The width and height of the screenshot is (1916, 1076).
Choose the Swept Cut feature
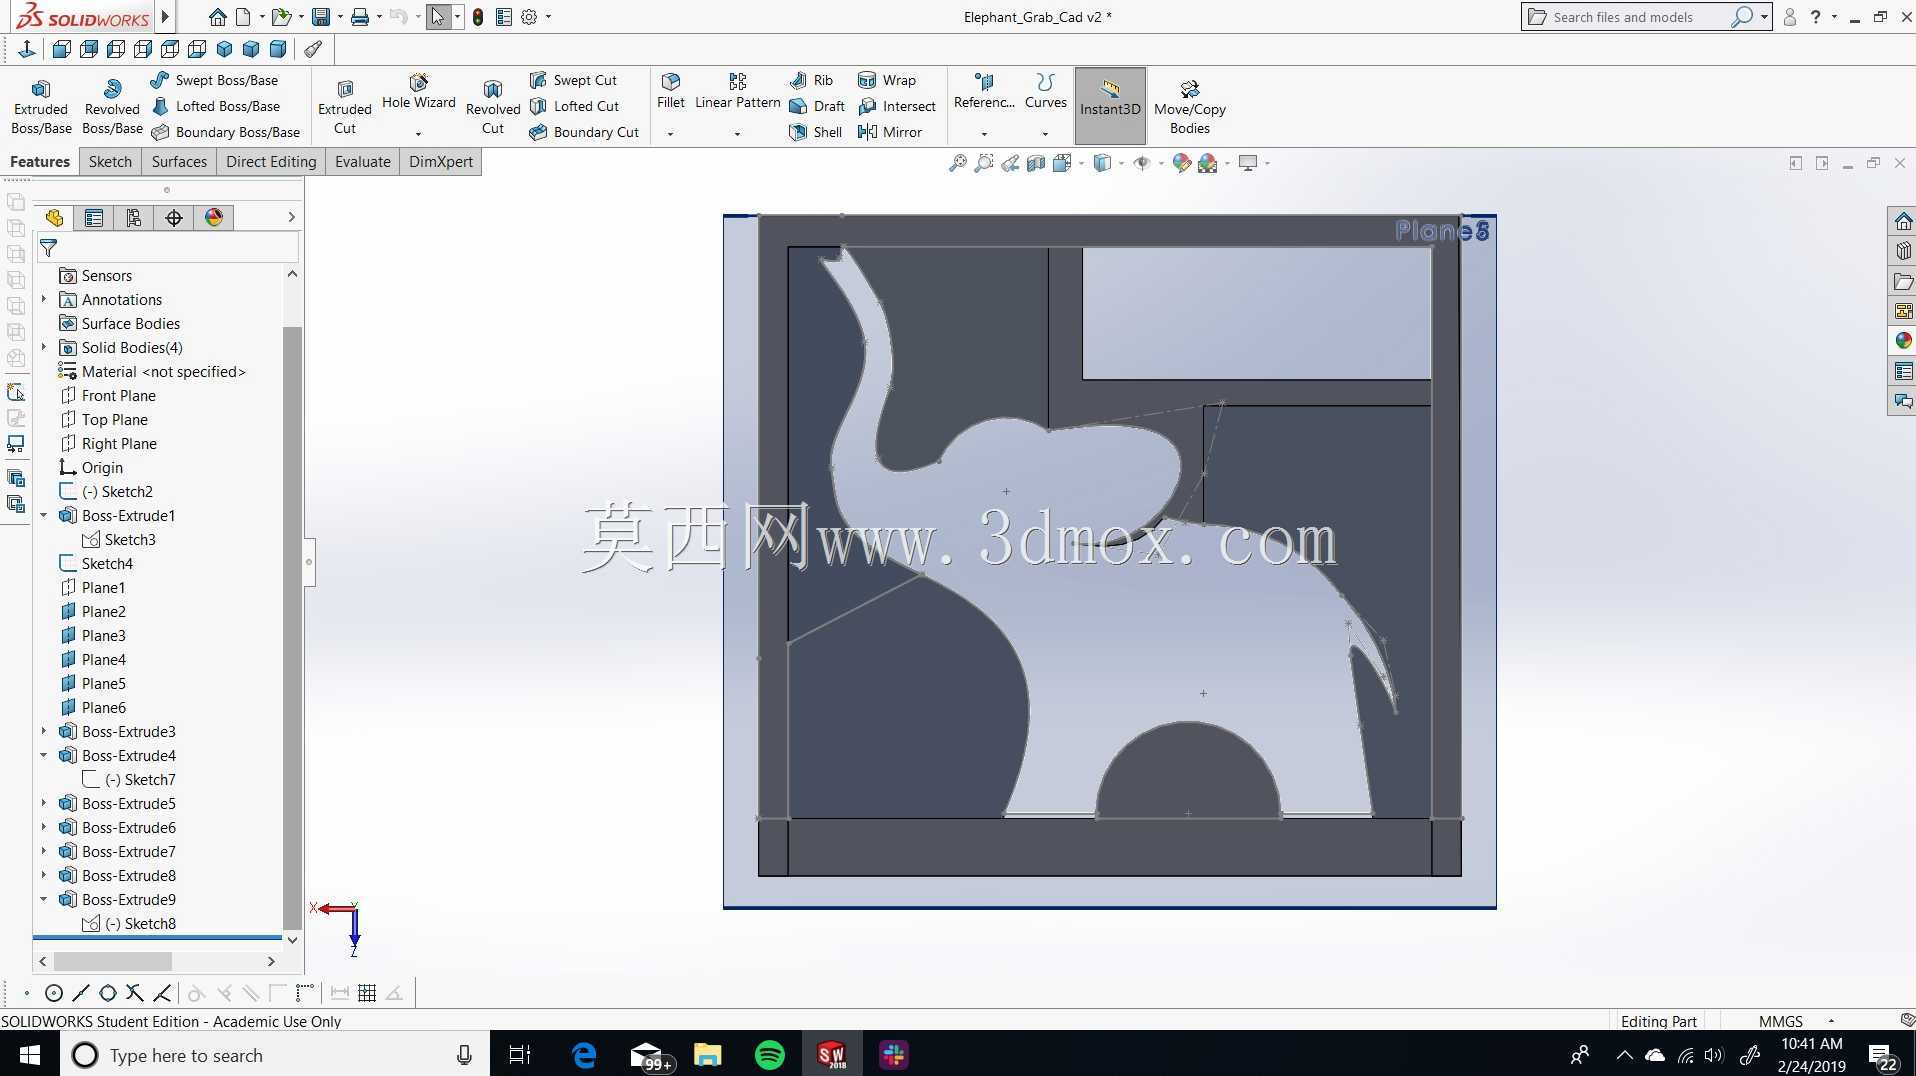point(573,80)
